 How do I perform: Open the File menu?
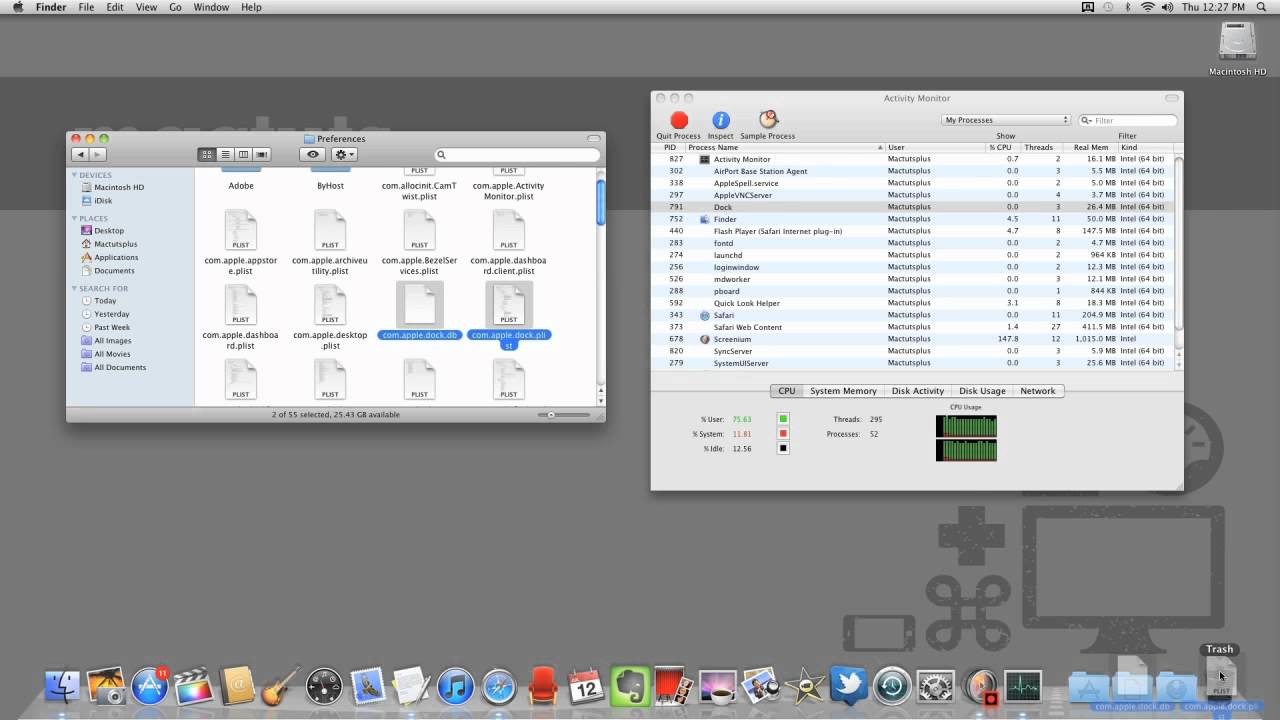point(86,7)
